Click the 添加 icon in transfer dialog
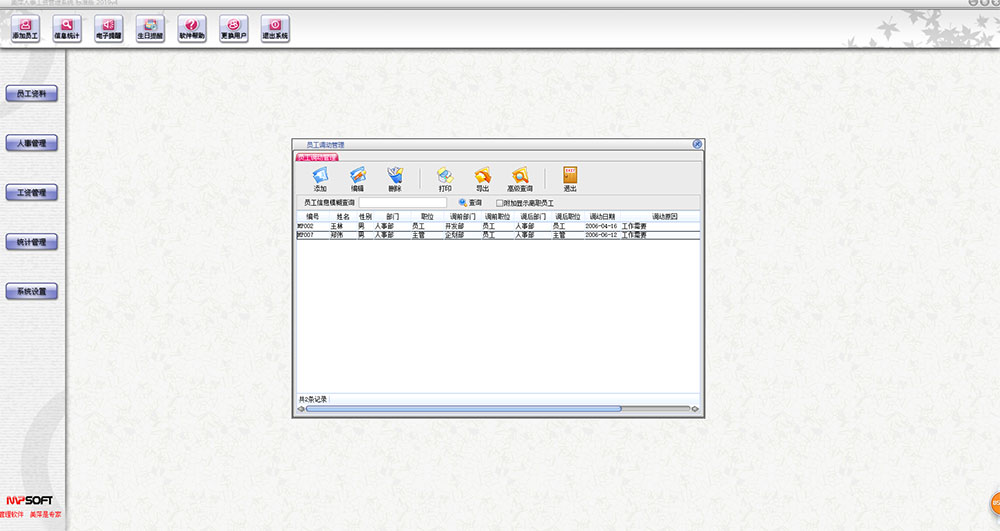Image resolution: width=1000 pixels, height=531 pixels. (320, 179)
